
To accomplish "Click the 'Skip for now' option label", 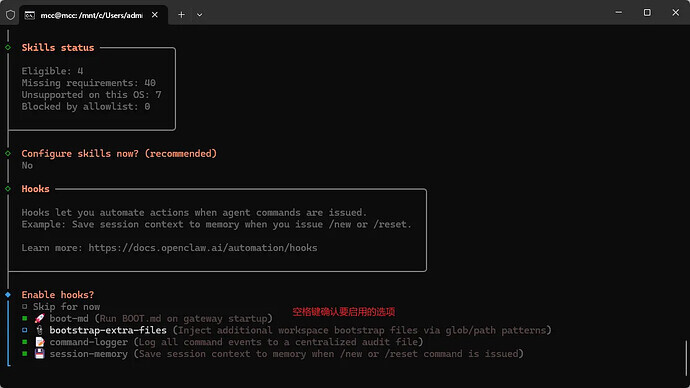I will (66, 307).
